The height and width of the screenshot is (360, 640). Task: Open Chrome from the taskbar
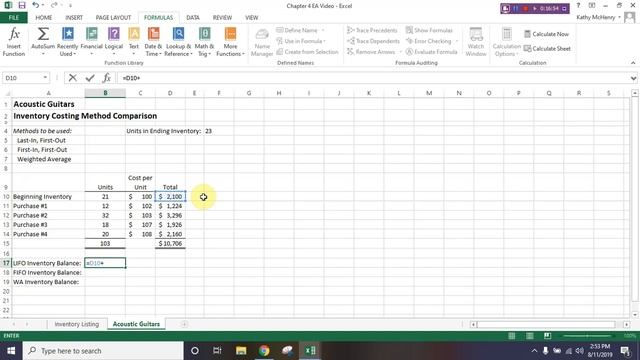(264, 351)
